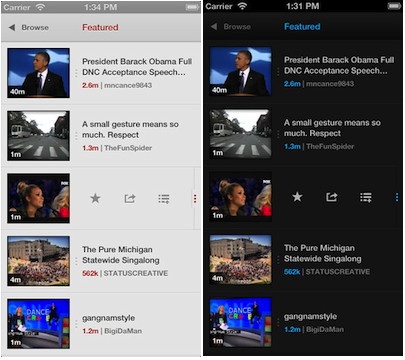The image size is (405, 360).
Task: Tap the share icon in dark theme row
Action: (x=331, y=197)
